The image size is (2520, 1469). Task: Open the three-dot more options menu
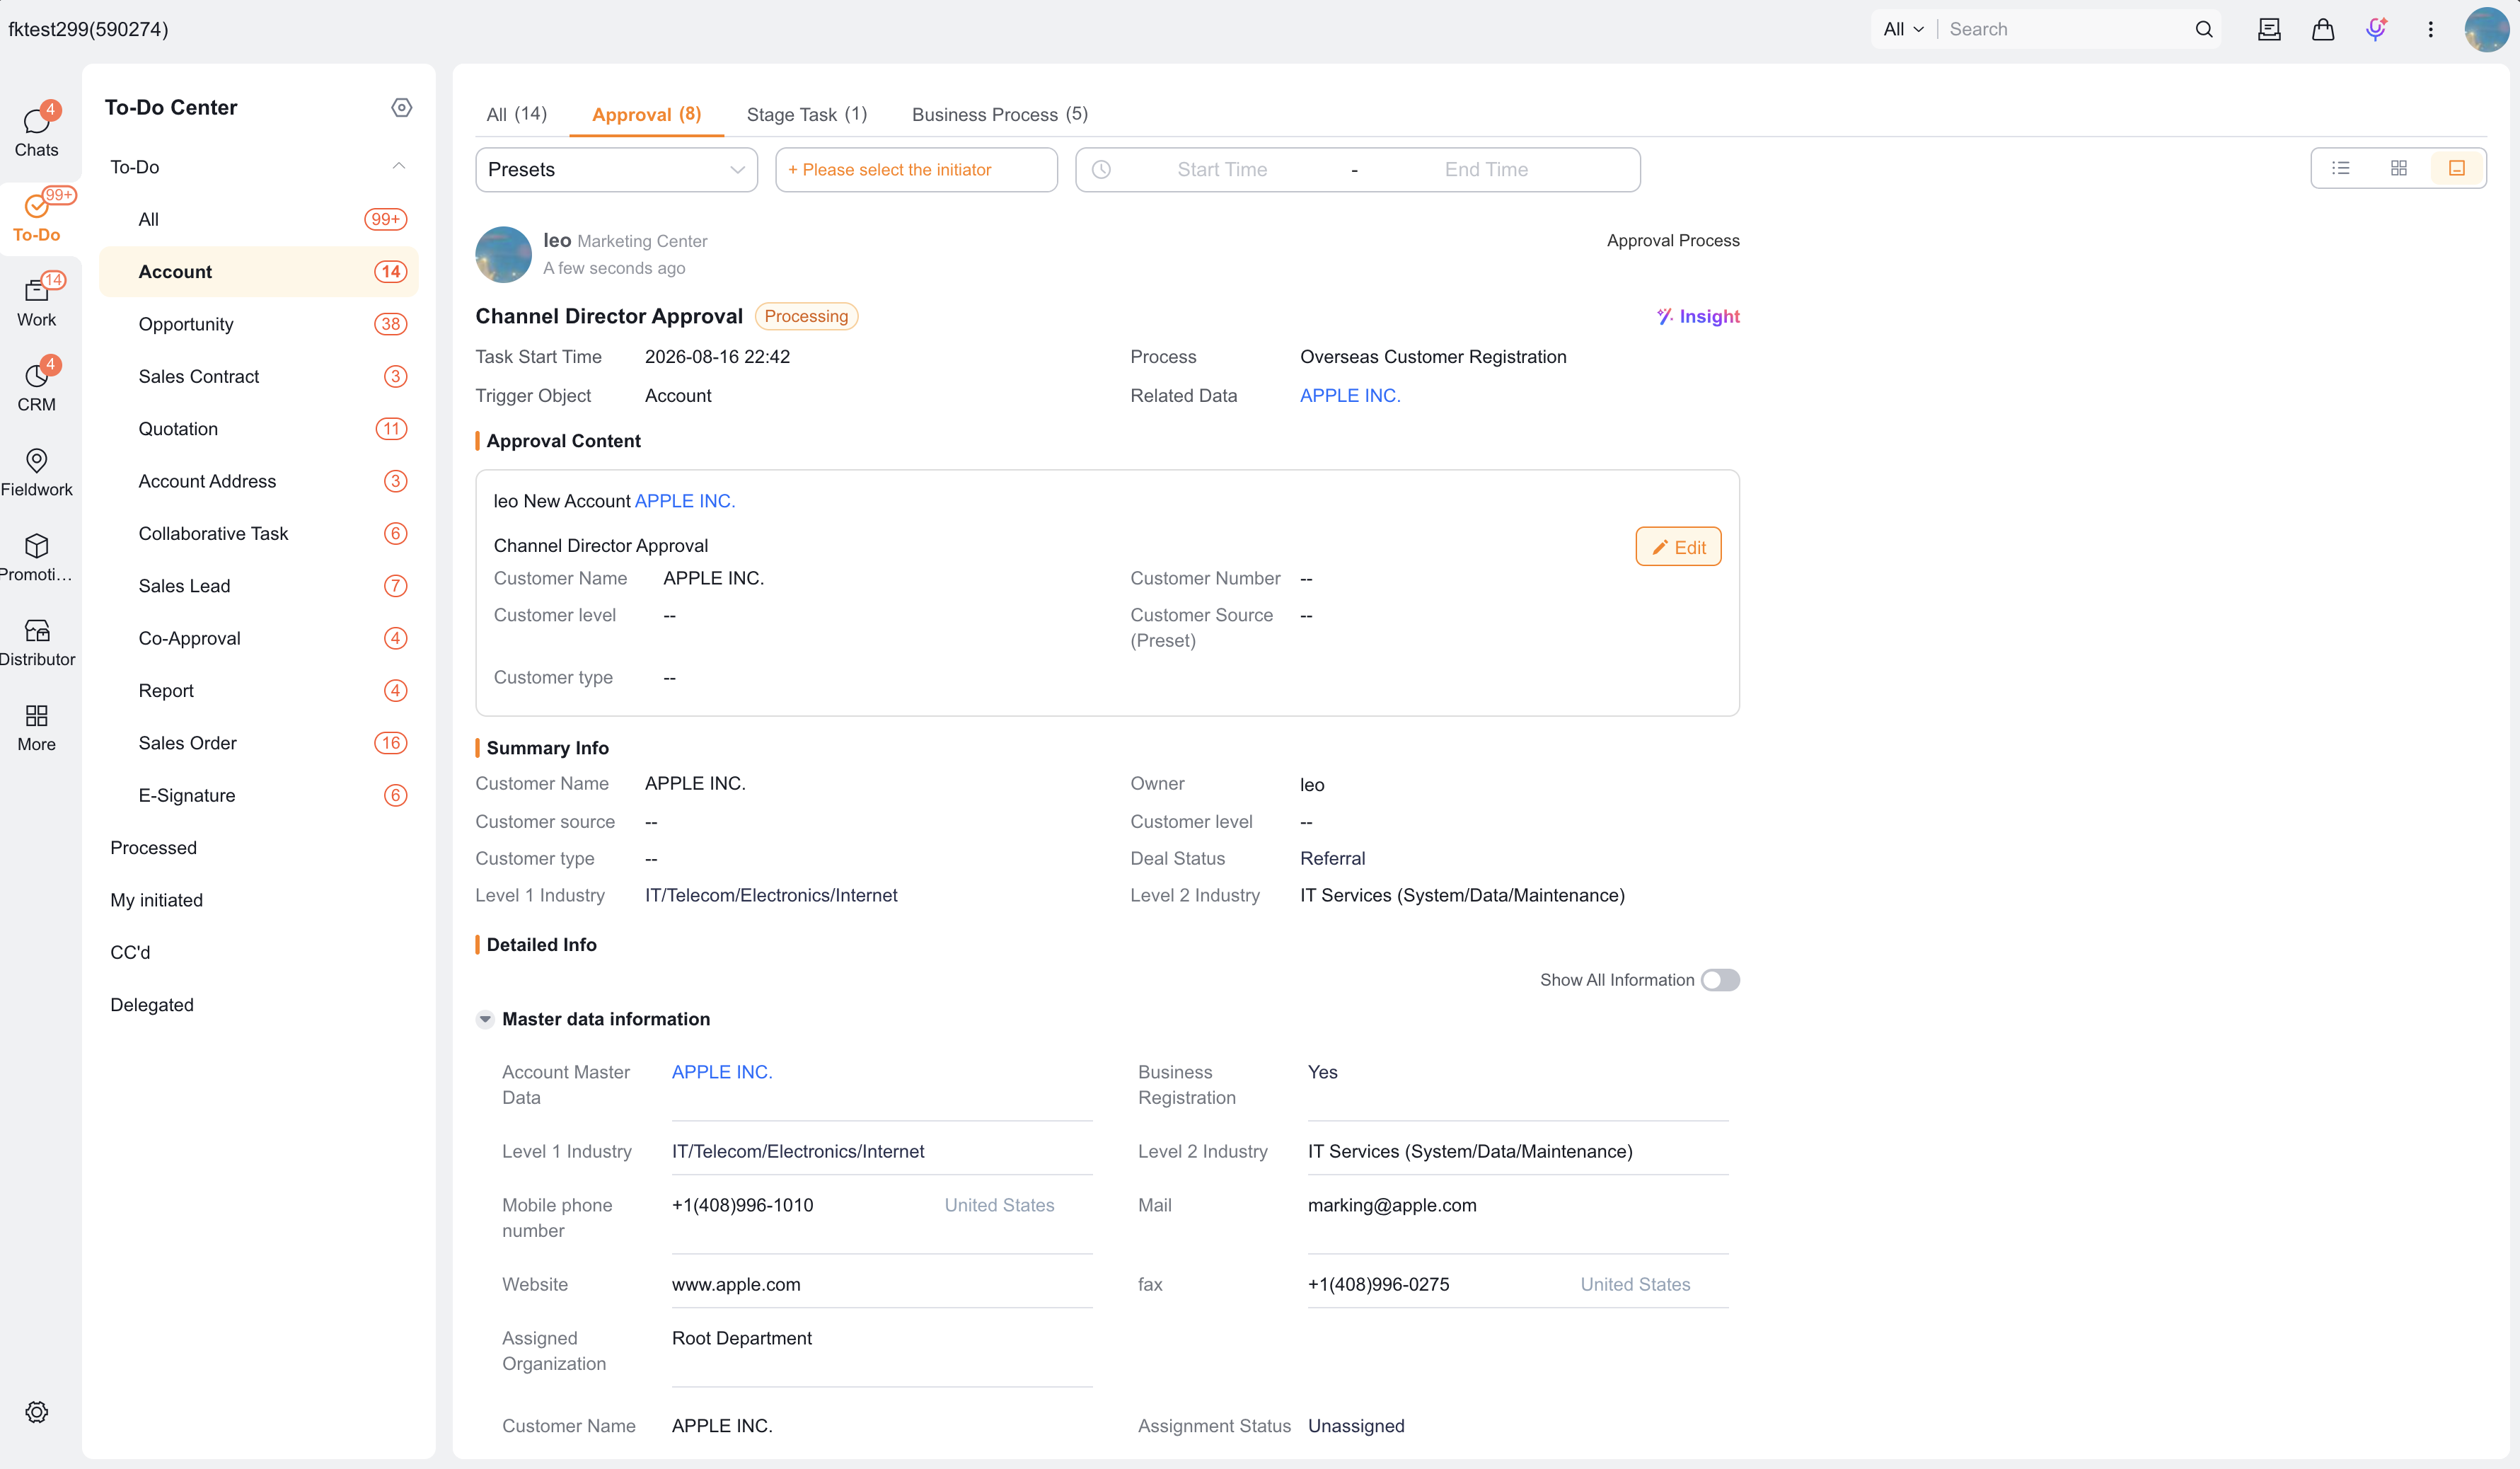tap(2430, 29)
